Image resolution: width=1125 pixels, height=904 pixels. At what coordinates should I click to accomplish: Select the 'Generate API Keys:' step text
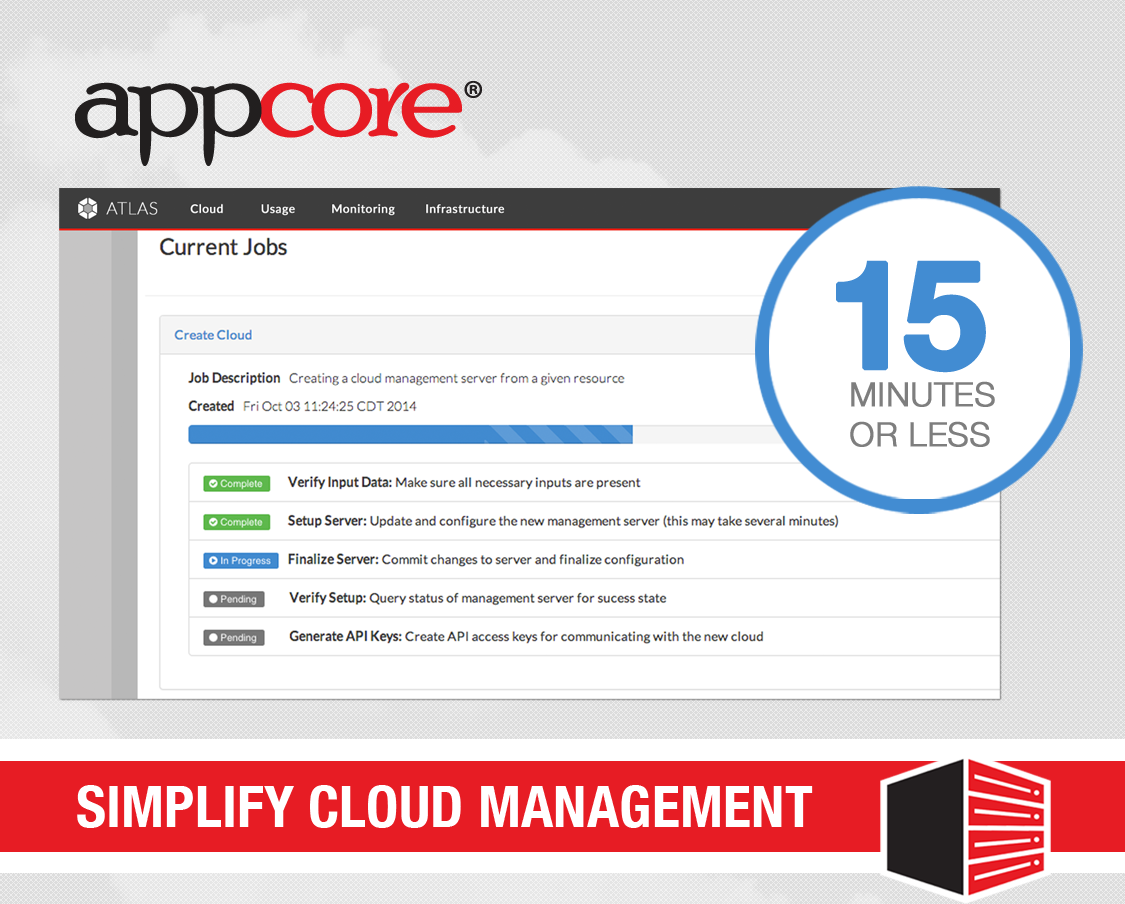(345, 636)
